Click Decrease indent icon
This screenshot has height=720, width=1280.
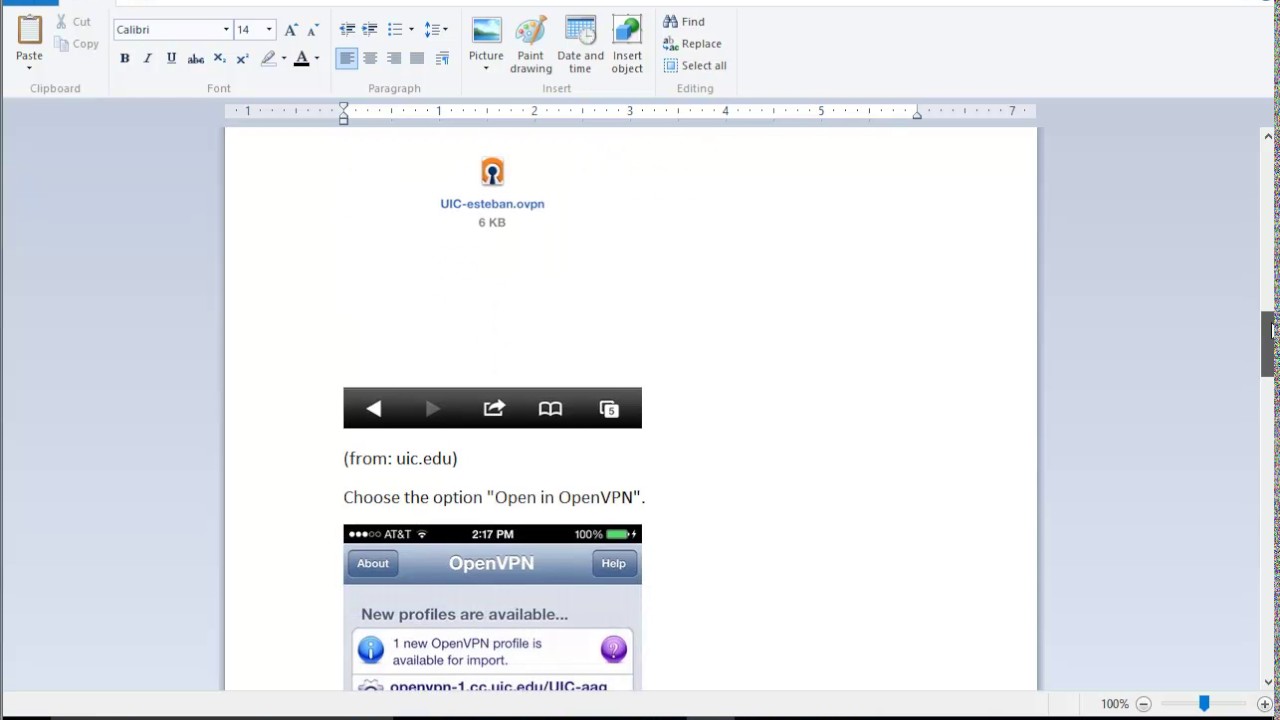(x=347, y=30)
